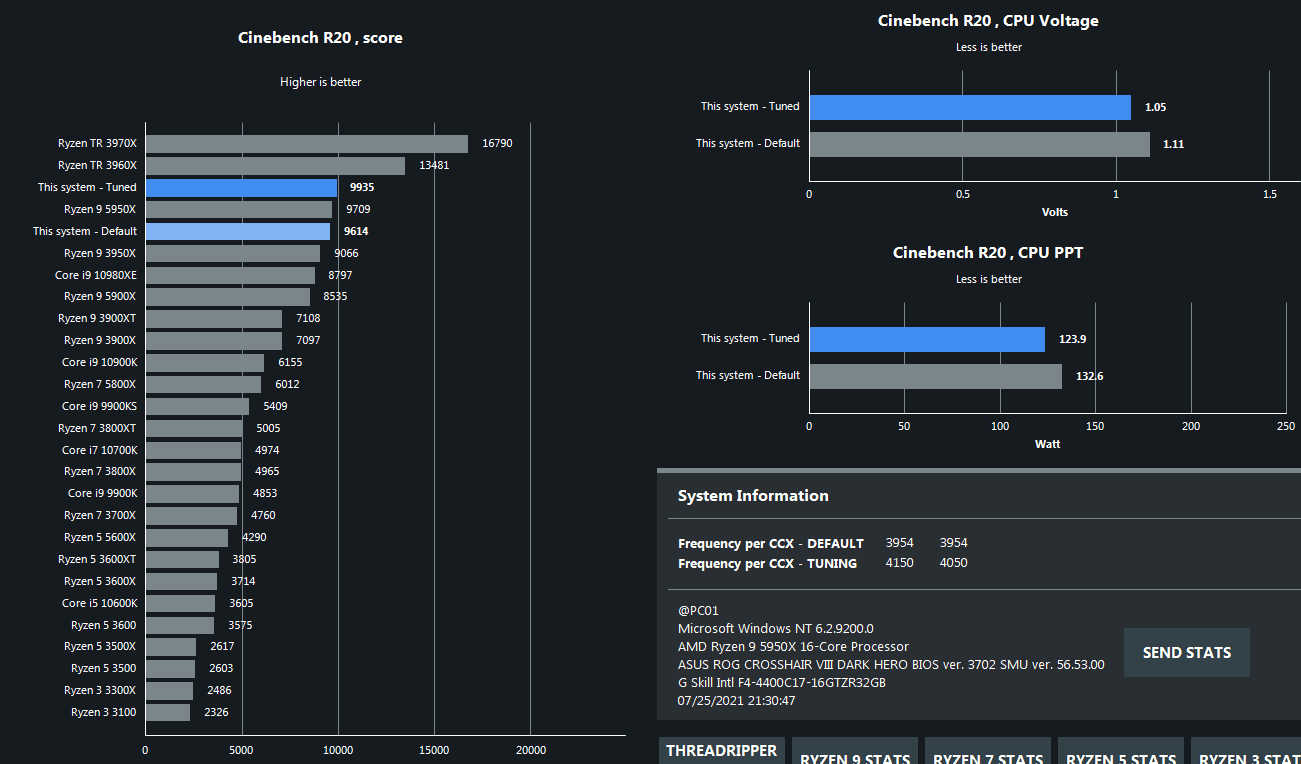Select the This system - Default score bar
This screenshot has height=764, width=1301.
(x=238, y=232)
